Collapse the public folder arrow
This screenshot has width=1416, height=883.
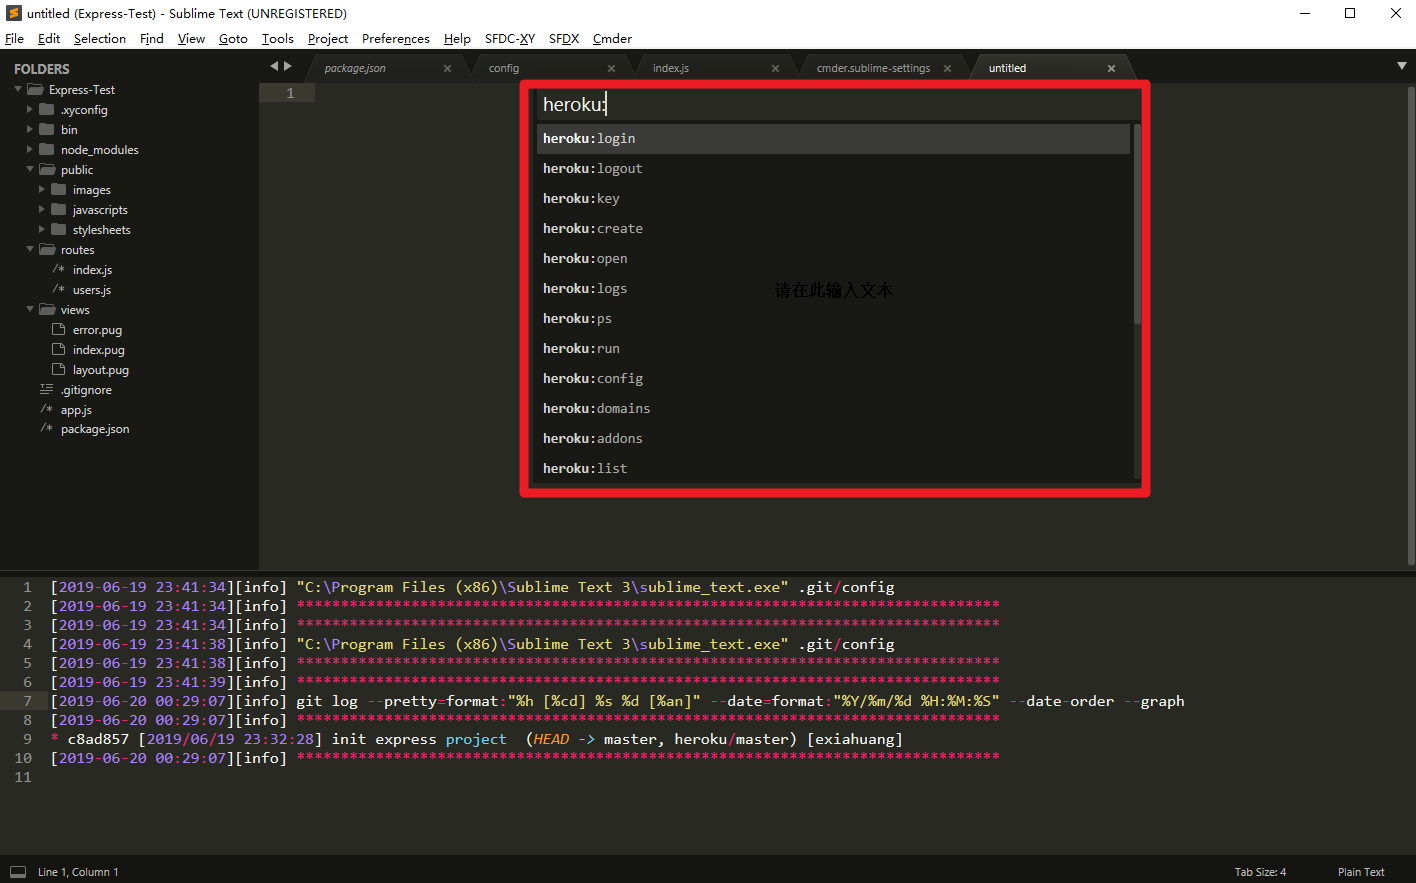point(30,170)
